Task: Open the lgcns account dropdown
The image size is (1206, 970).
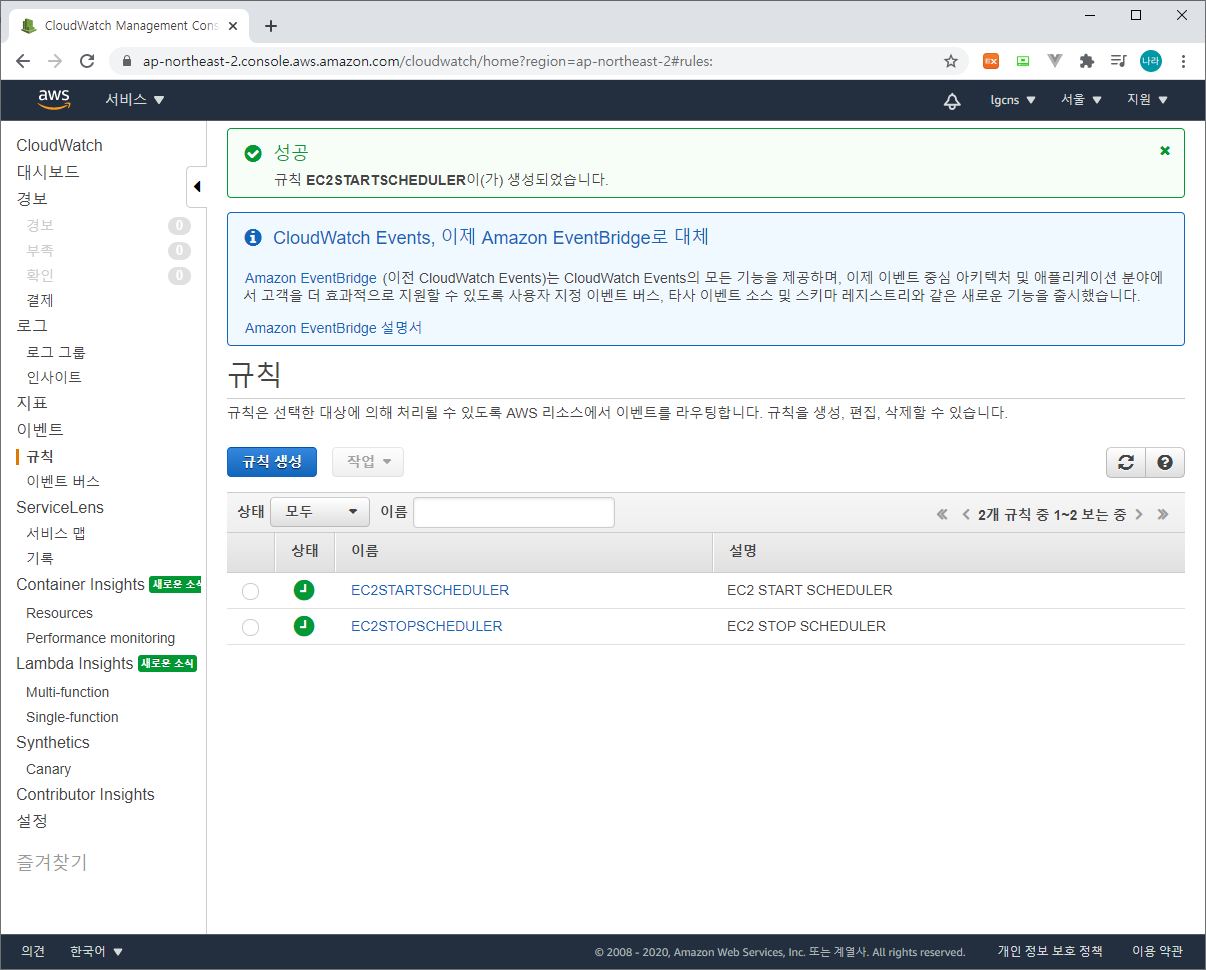Action: [1013, 100]
